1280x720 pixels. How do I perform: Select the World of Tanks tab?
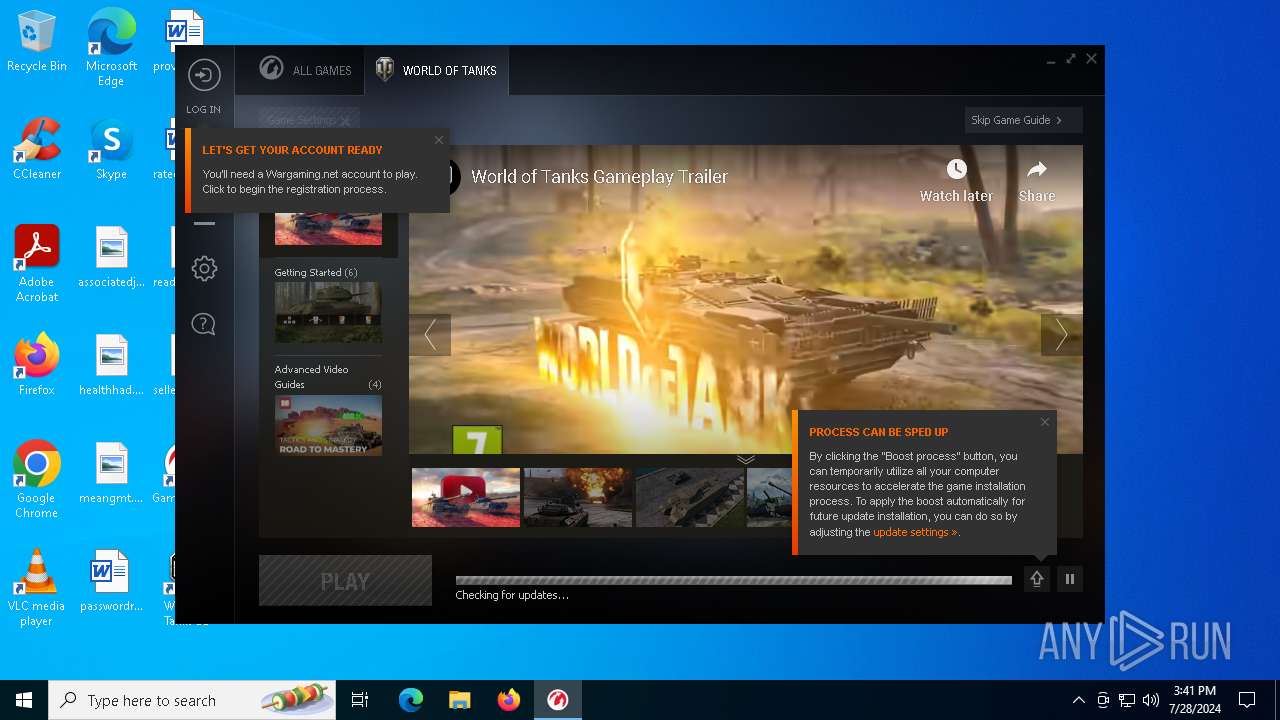[436, 70]
